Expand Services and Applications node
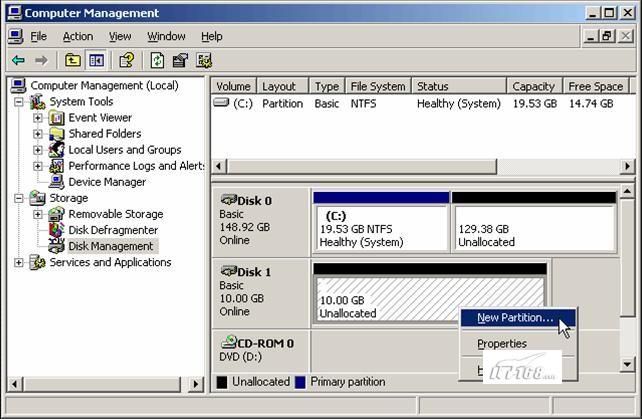Screen dimensions: 642x419 [x=19, y=262]
